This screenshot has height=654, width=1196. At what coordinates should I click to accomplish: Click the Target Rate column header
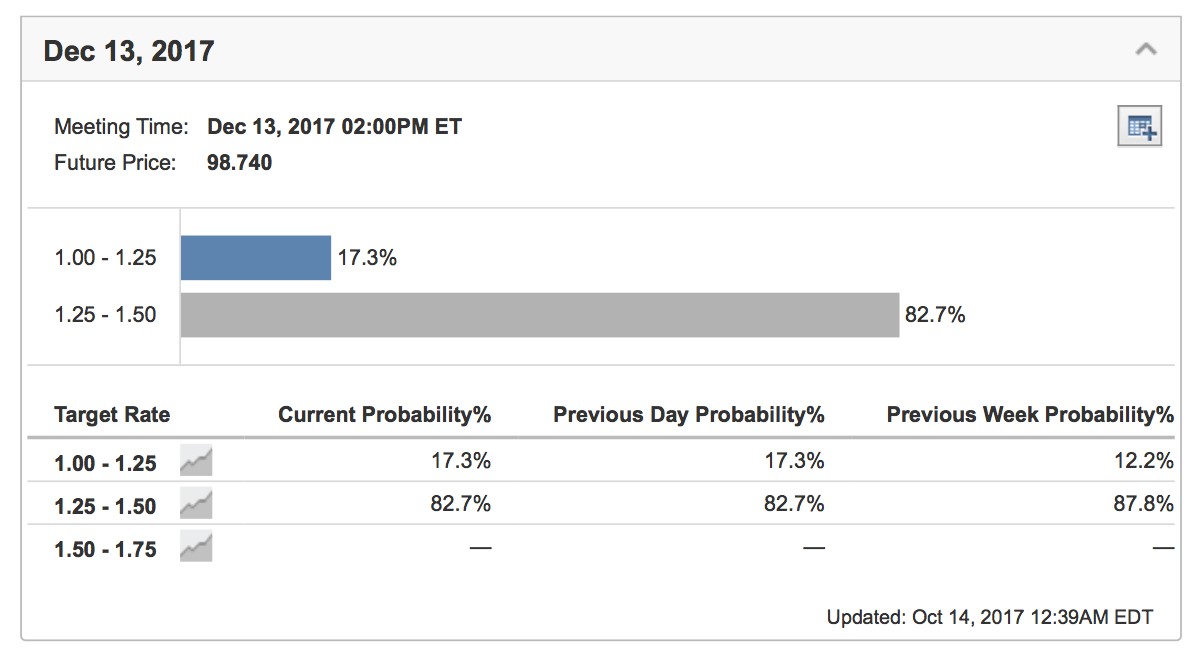pos(112,415)
